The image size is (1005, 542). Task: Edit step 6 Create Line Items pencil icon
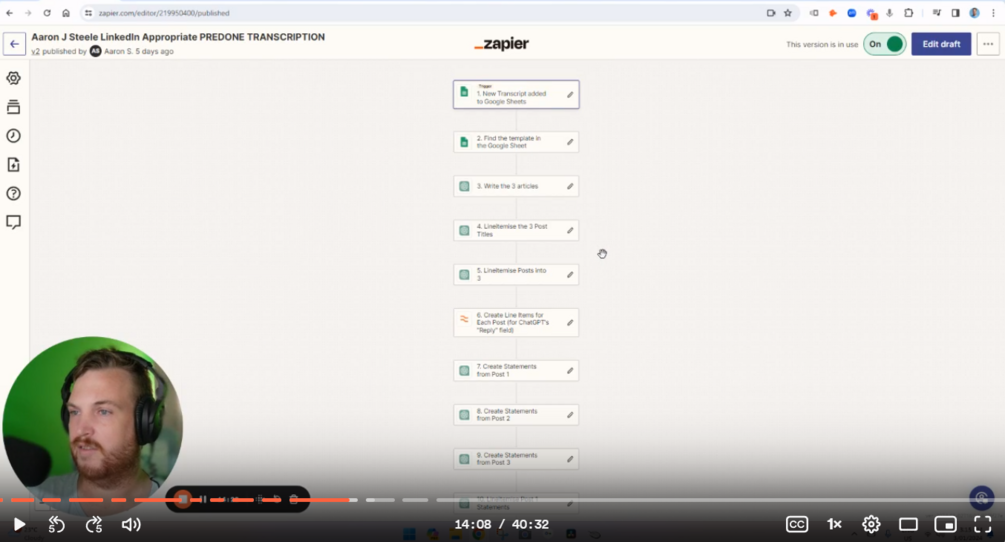(x=570, y=322)
